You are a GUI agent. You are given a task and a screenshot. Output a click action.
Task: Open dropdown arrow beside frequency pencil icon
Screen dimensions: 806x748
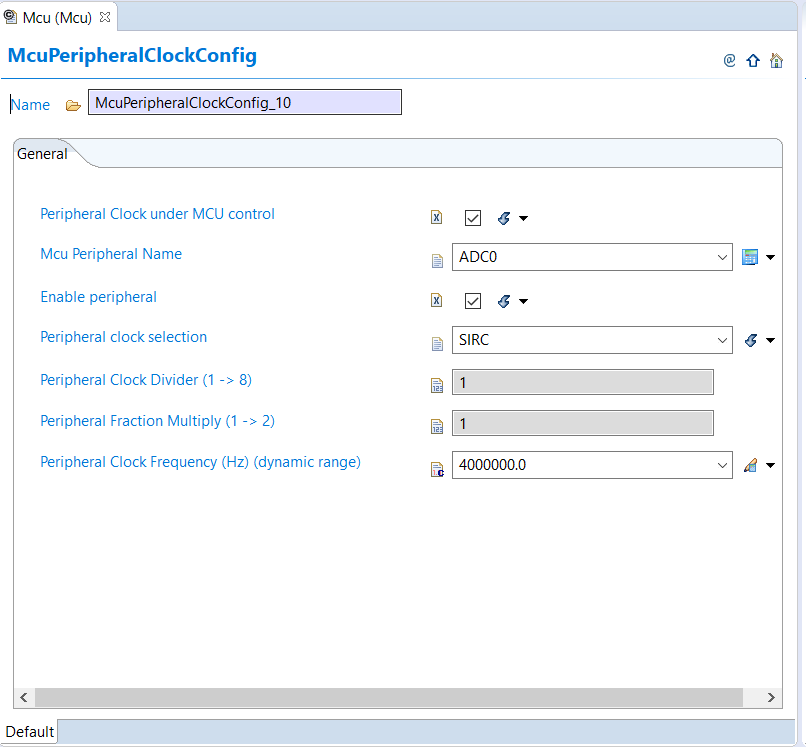[771, 466]
